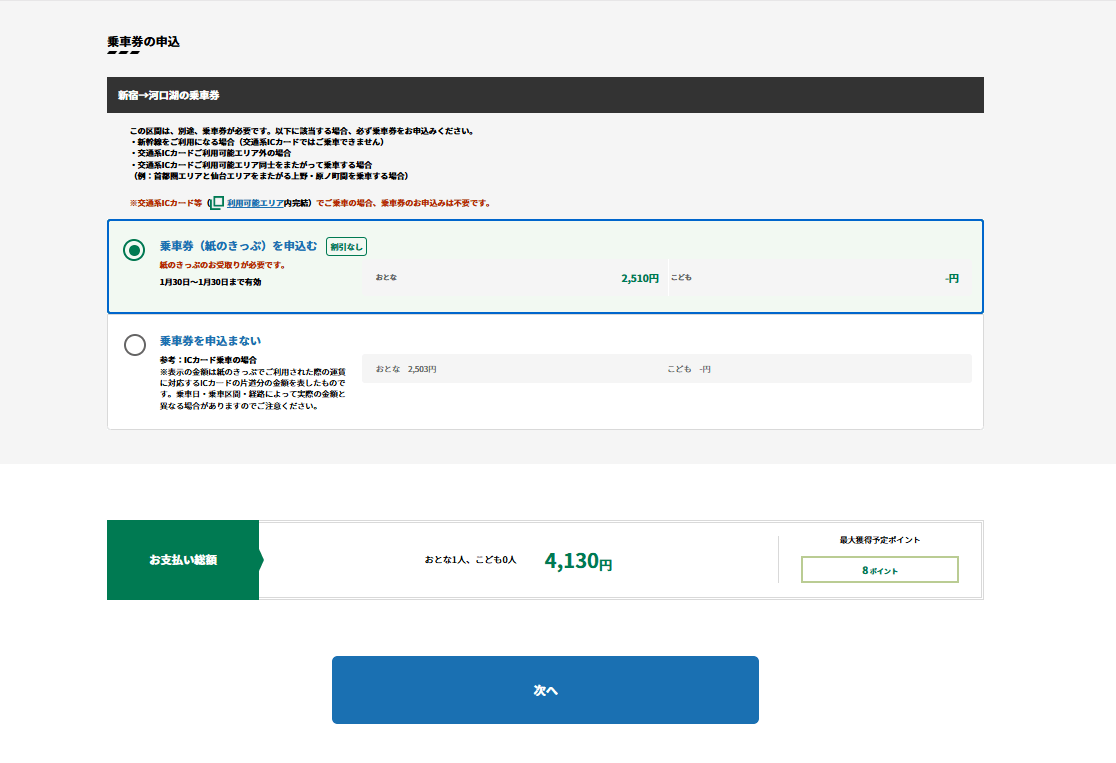Screen dimensions: 1116x763
Task: Click the green お支払い総額 label
Action: (183, 560)
